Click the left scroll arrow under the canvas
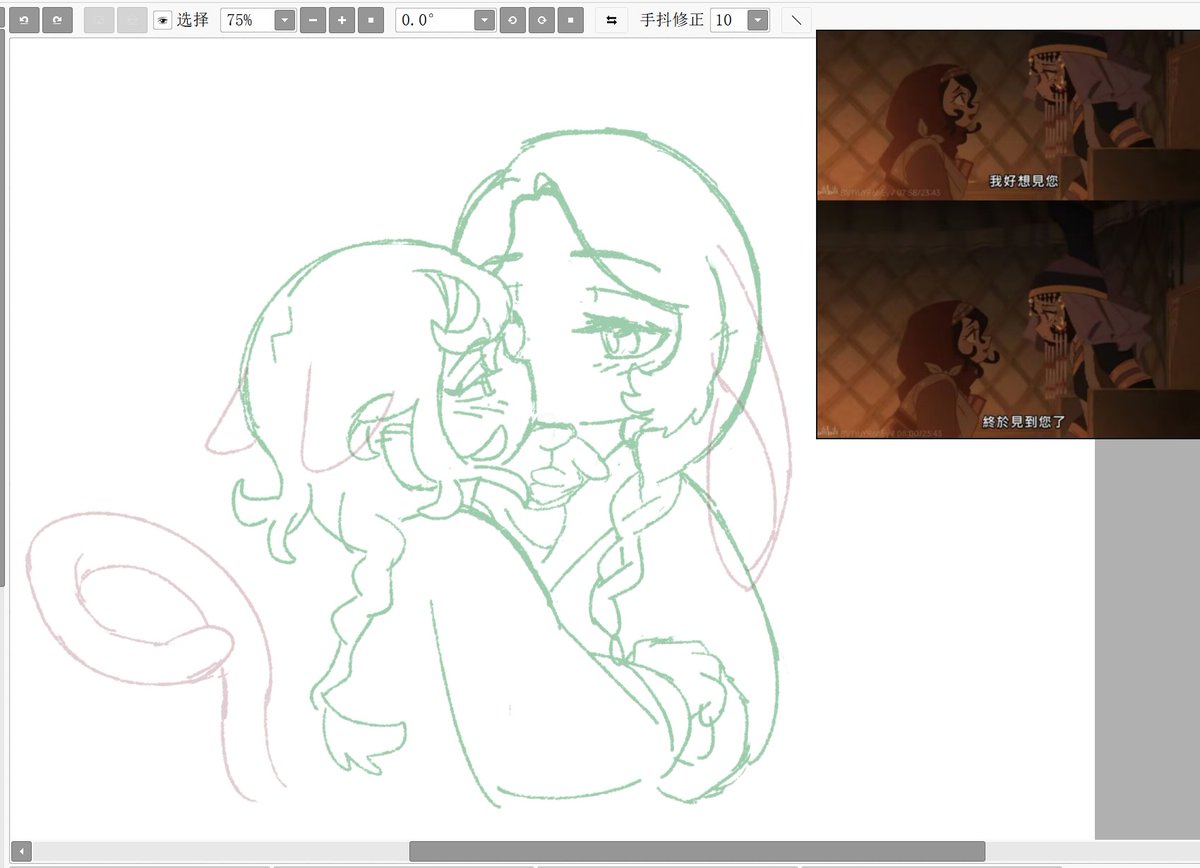Screen dimensions: 1200x868 pos(21,851)
